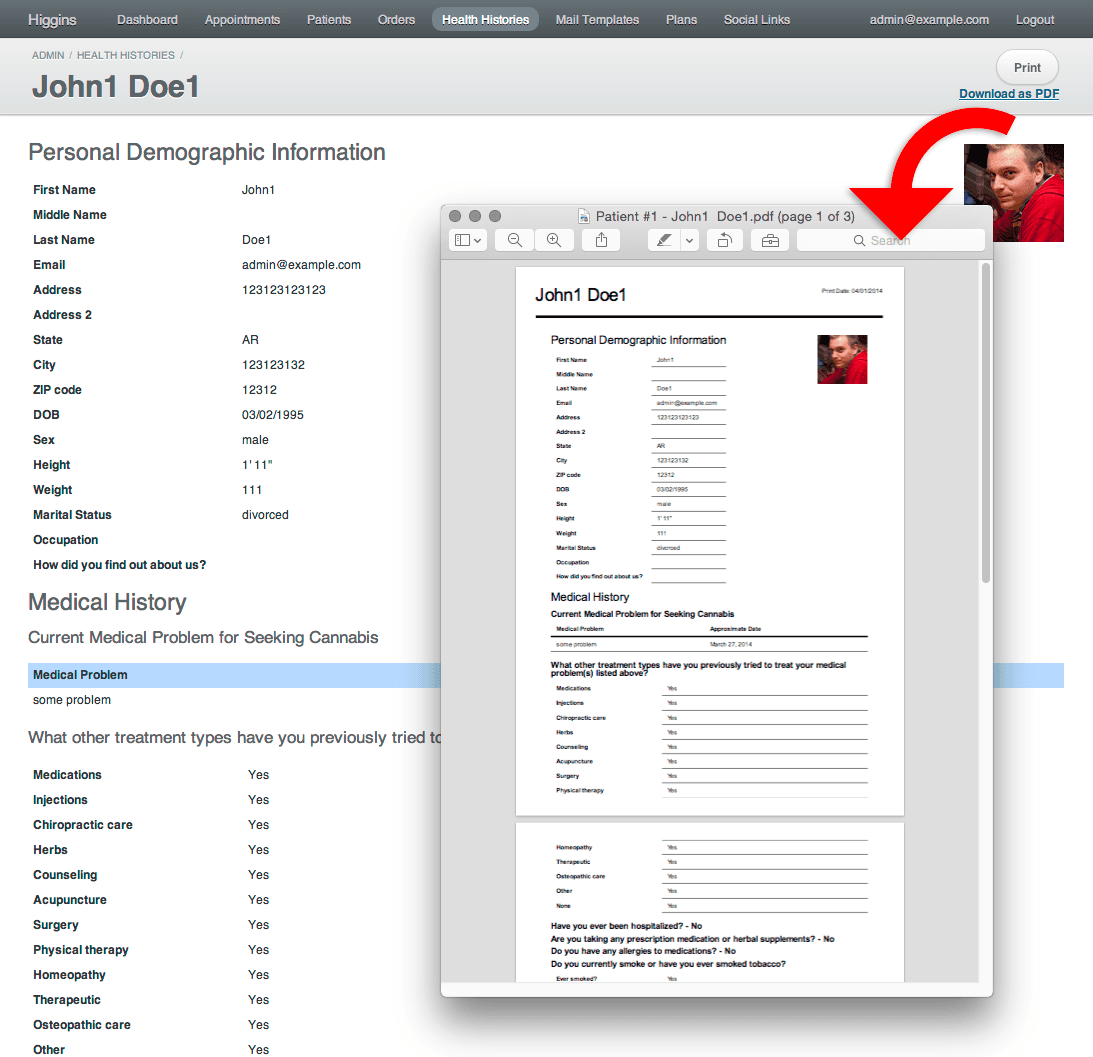Open Mail Templates menu item
This screenshot has height=1057, width=1093.
(597, 20)
